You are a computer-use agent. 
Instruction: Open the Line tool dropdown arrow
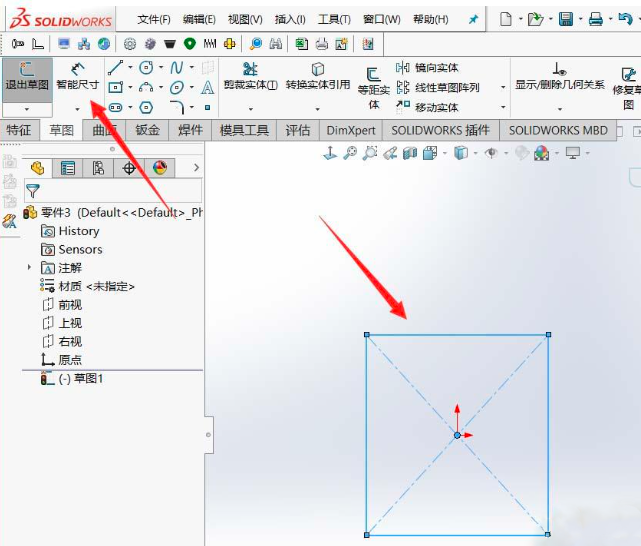(x=130, y=67)
